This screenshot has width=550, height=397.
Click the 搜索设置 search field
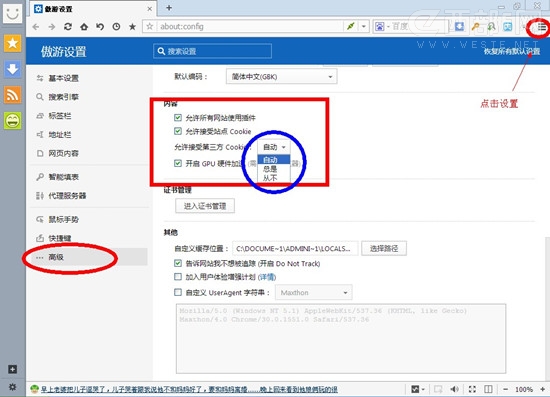[213, 51]
